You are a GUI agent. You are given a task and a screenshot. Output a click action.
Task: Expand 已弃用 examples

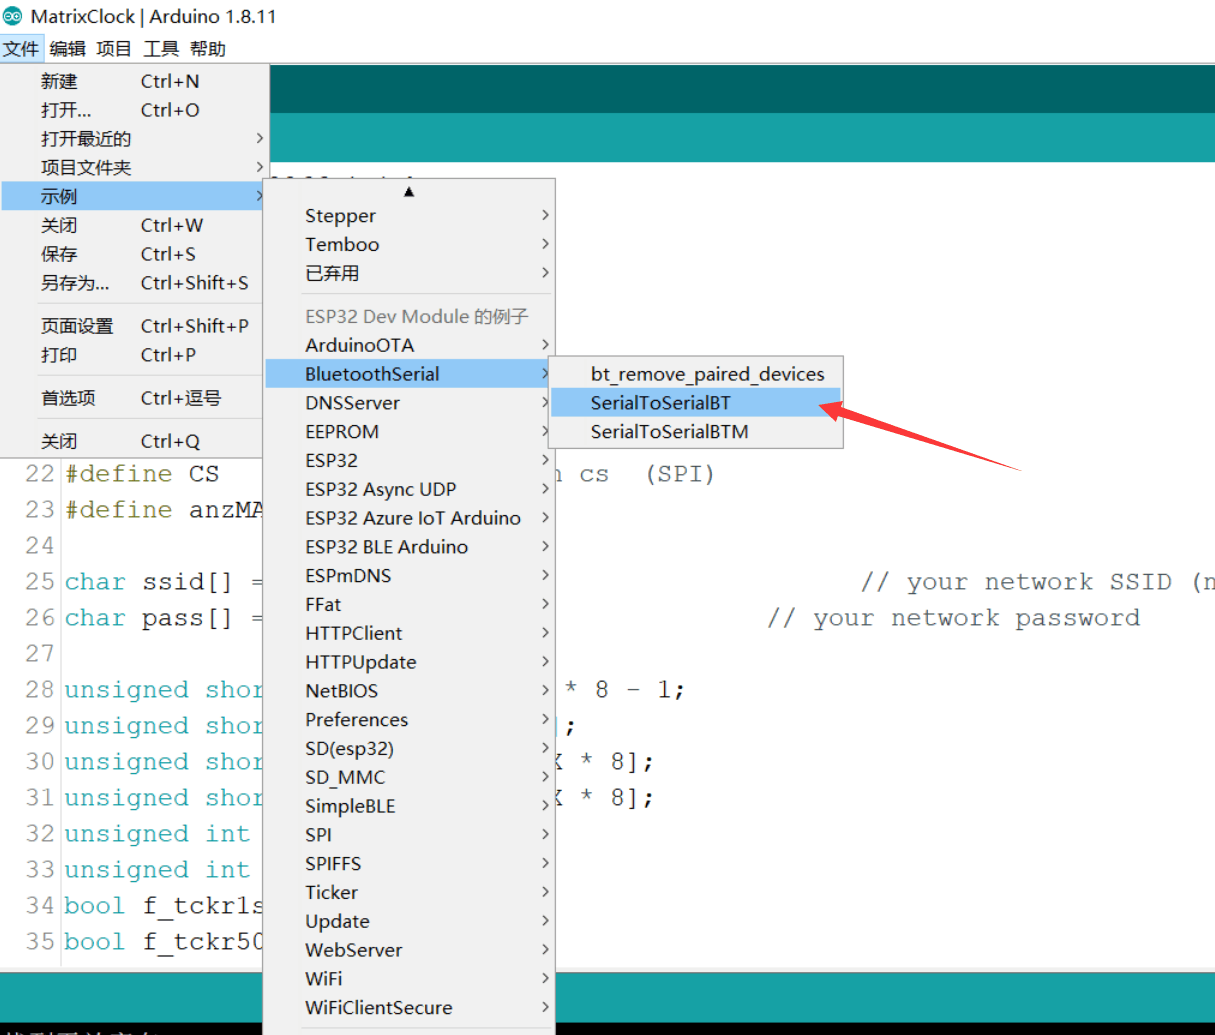[409, 273]
